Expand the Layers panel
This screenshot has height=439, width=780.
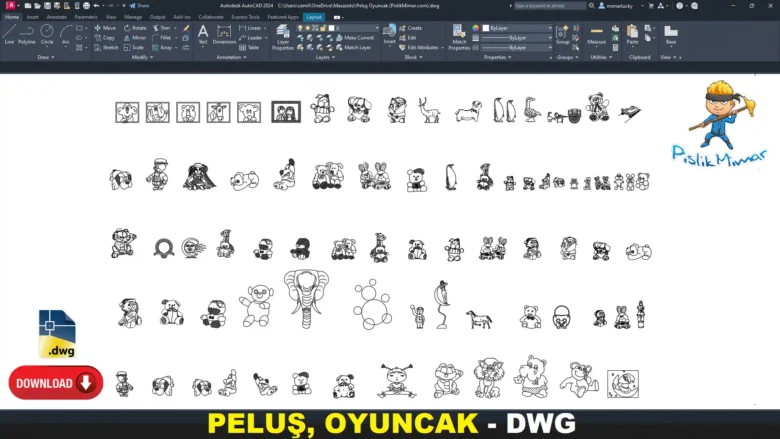[325, 58]
